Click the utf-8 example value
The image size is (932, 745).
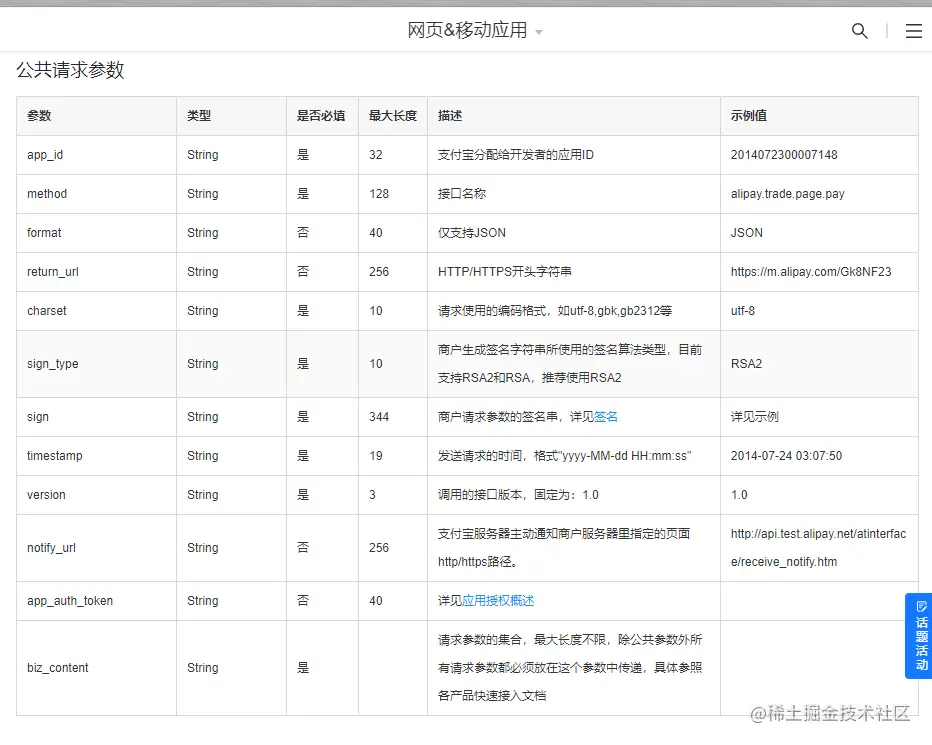click(x=743, y=311)
